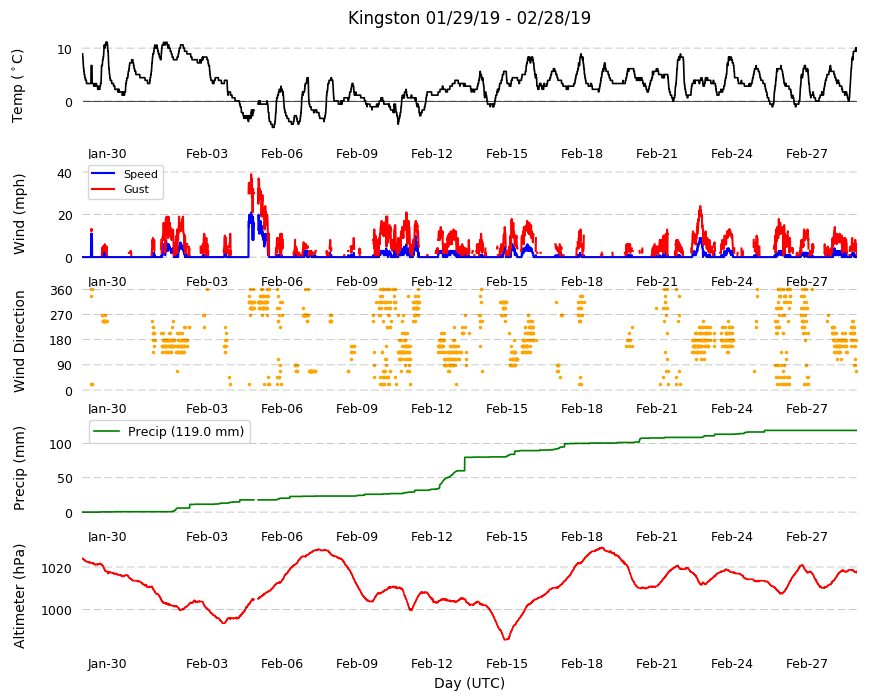The height and width of the screenshot is (700, 870).
Task: Click the Wind (mph) axis label
Action: click(x=19, y=214)
